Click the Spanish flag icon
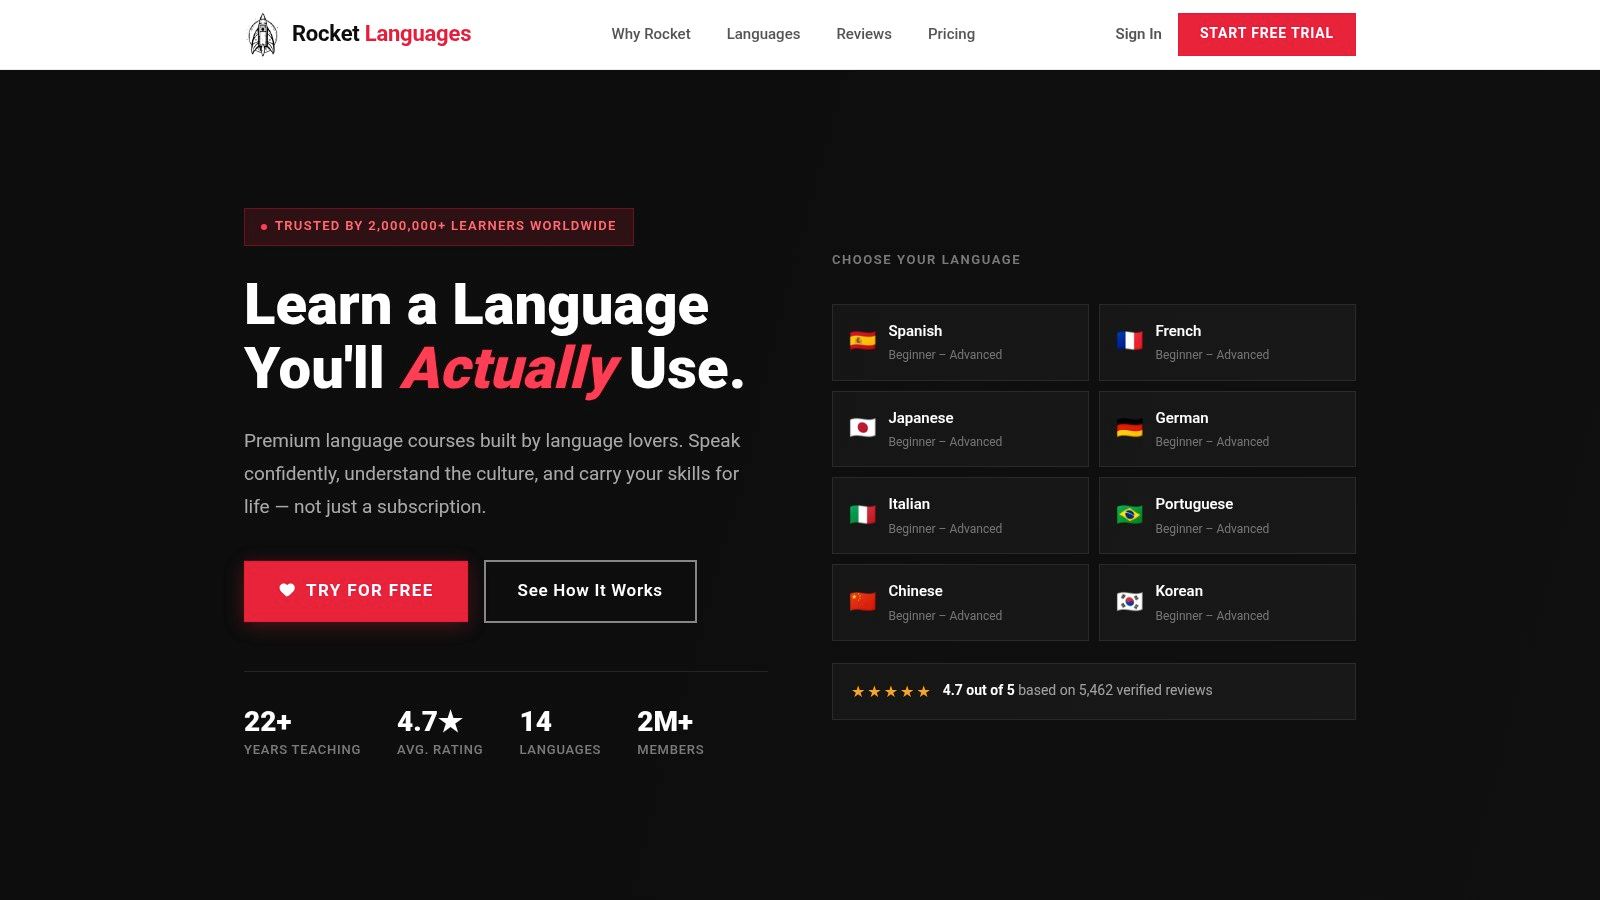This screenshot has width=1600, height=900. (x=862, y=341)
